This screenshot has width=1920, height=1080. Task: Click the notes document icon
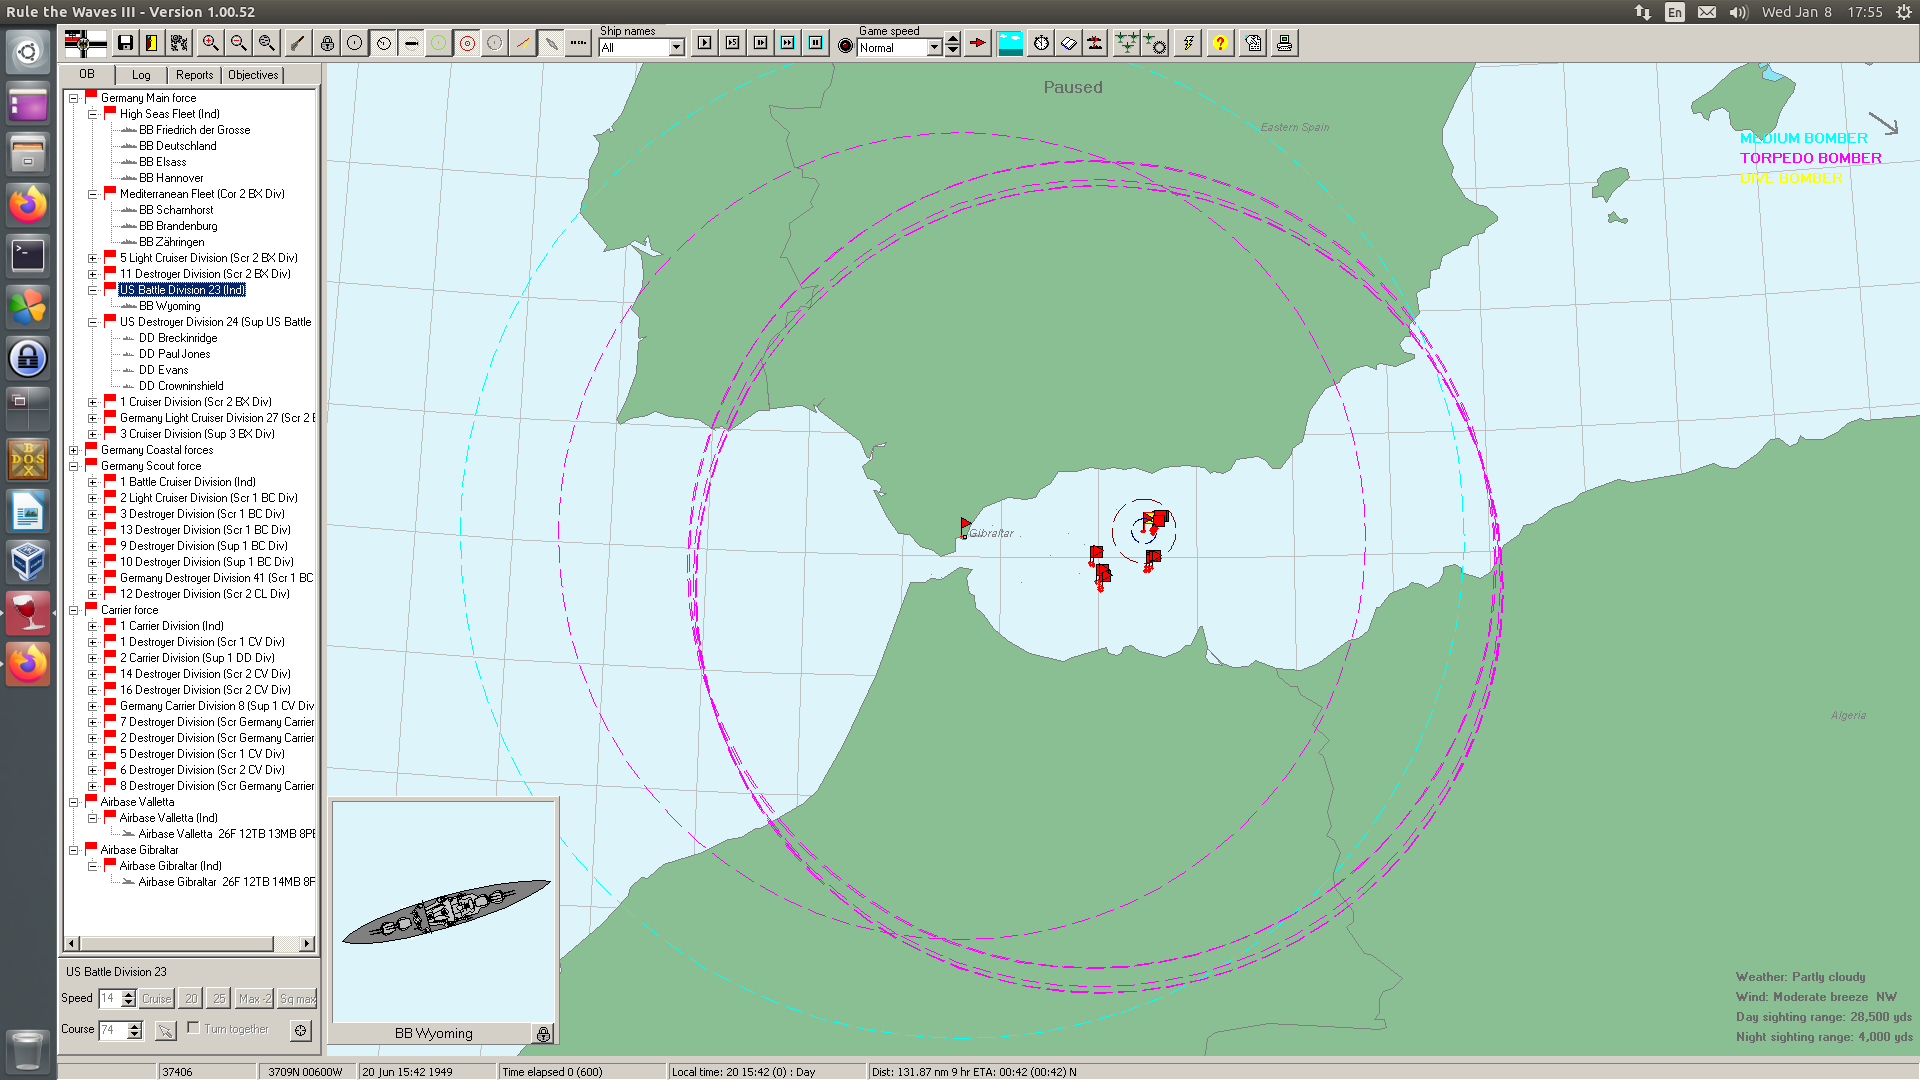pos(1253,43)
